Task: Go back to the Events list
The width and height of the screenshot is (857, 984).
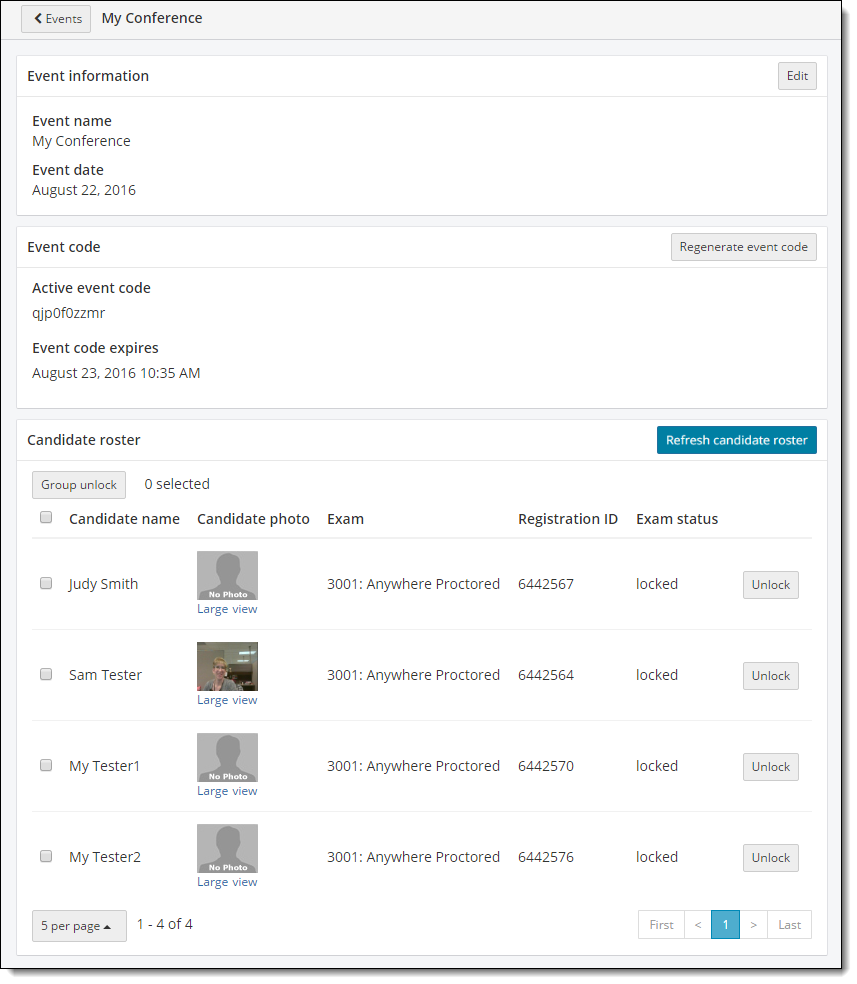Action: pyautogui.click(x=56, y=19)
